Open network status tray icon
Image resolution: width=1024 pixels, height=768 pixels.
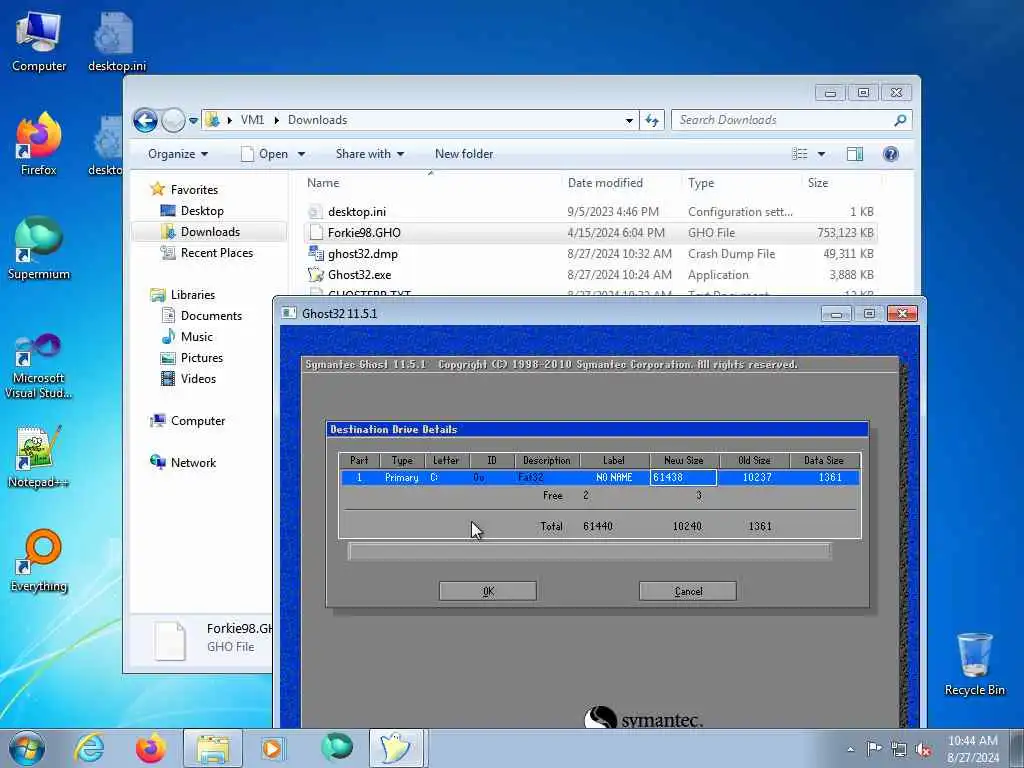[x=899, y=750]
